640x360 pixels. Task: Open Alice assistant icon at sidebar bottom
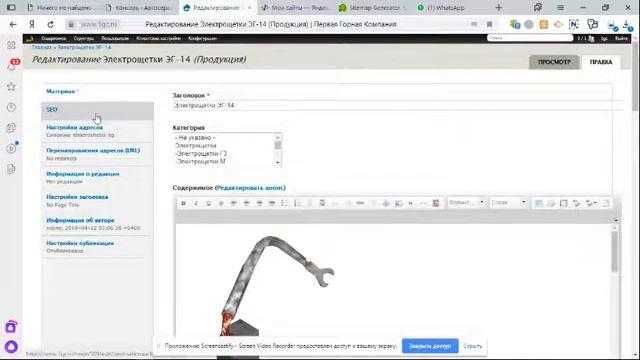pos(11,347)
